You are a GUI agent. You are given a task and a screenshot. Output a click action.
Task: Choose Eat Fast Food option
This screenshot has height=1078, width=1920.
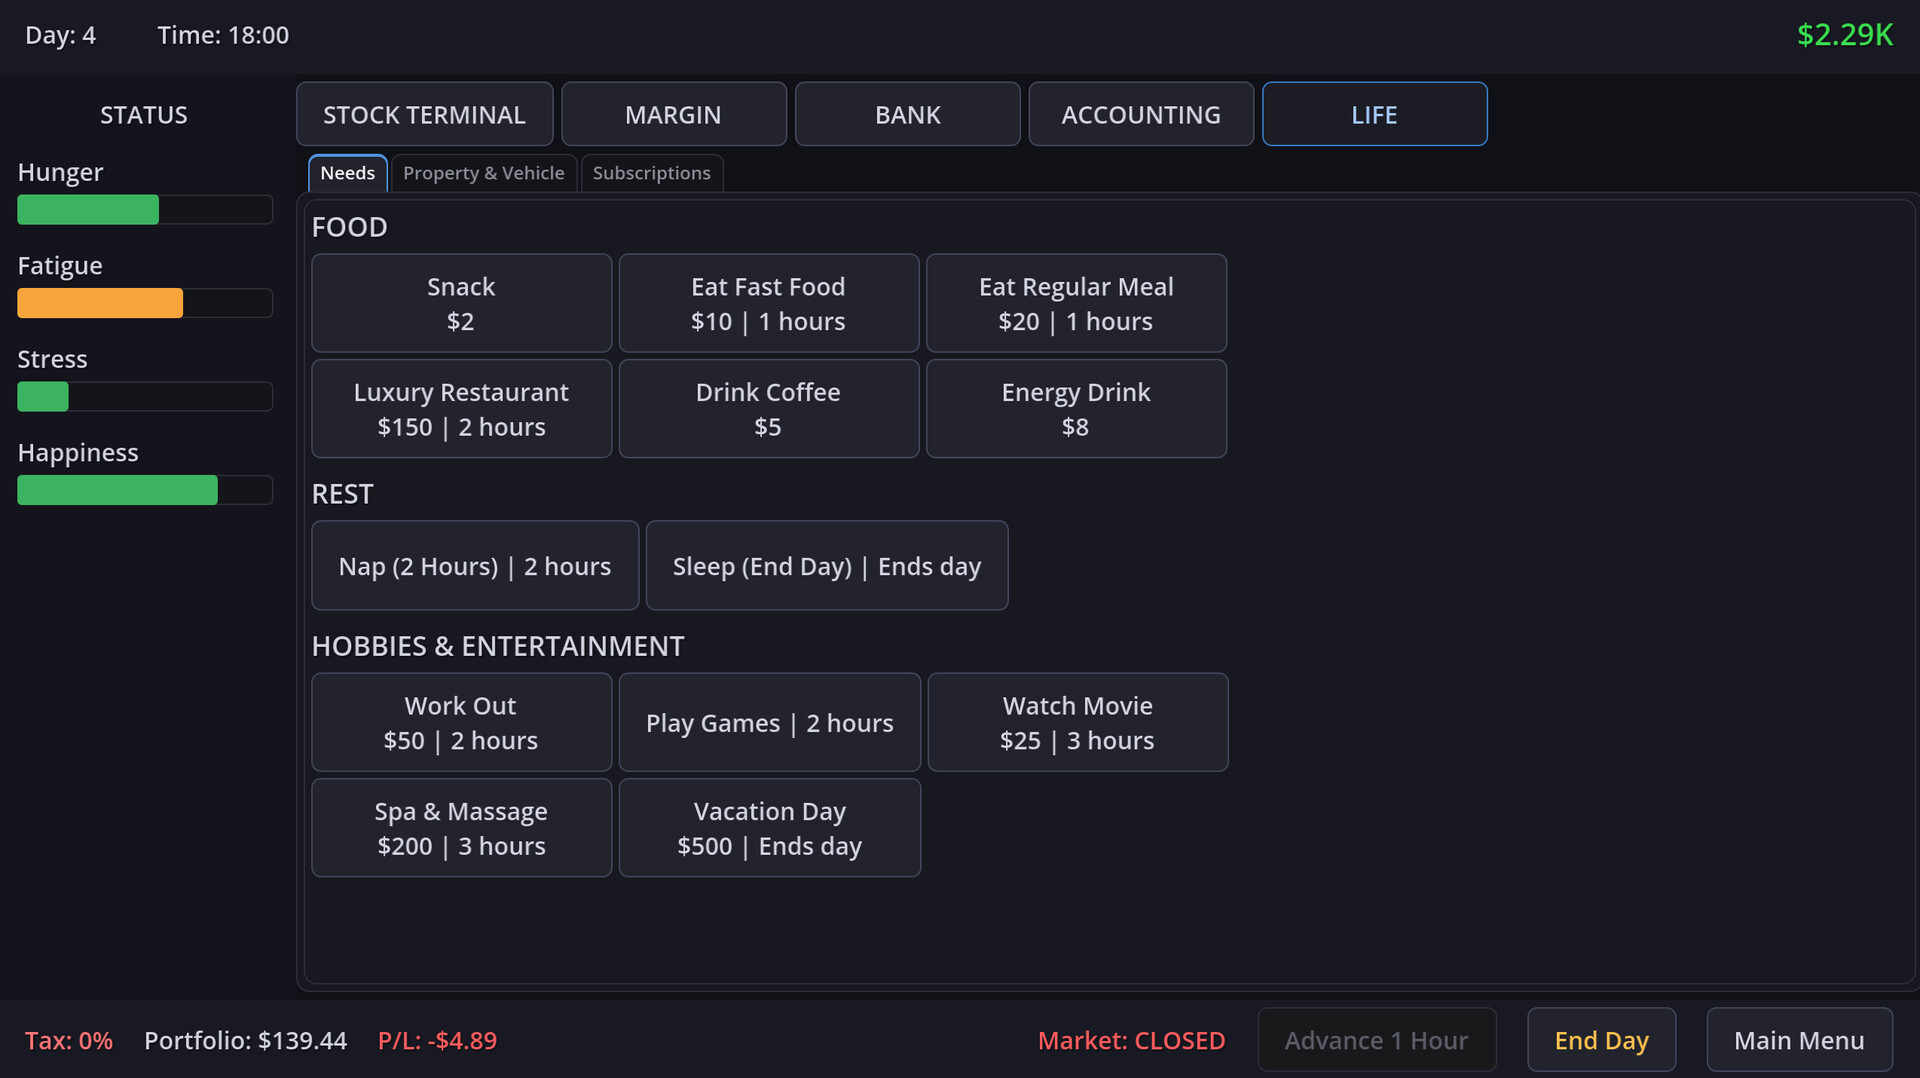tap(768, 303)
